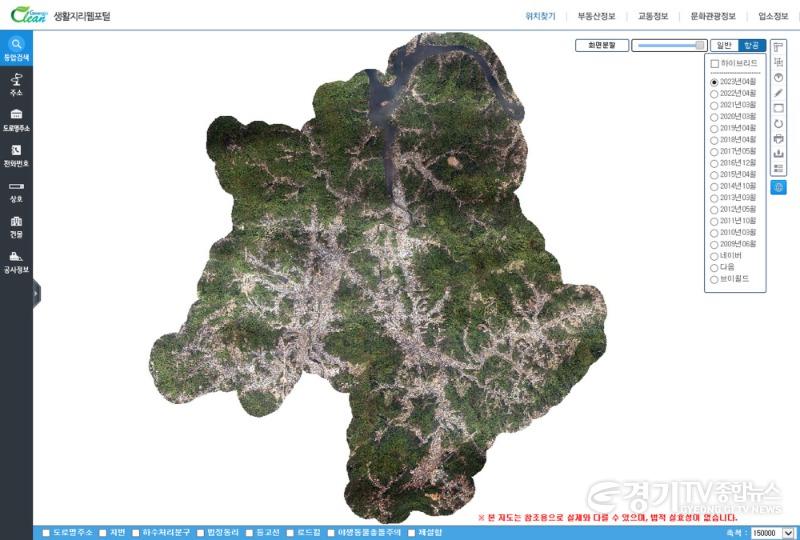Select the 2022년04월 aerial imagery radio
The height and width of the screenshot is (540, 800).
point(714,93)
